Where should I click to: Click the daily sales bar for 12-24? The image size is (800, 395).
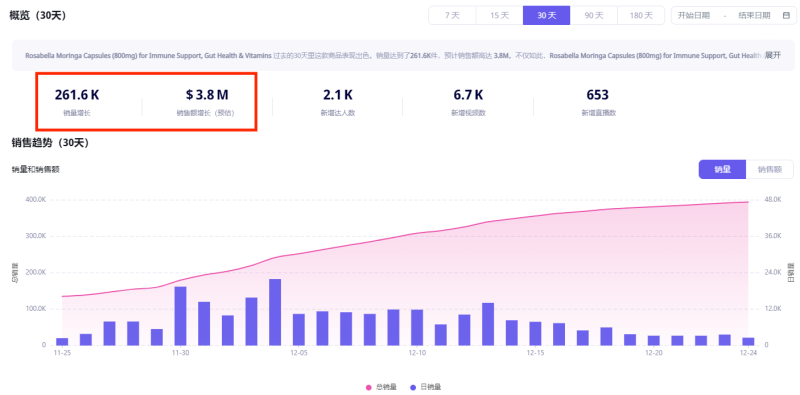coord(748,341)
